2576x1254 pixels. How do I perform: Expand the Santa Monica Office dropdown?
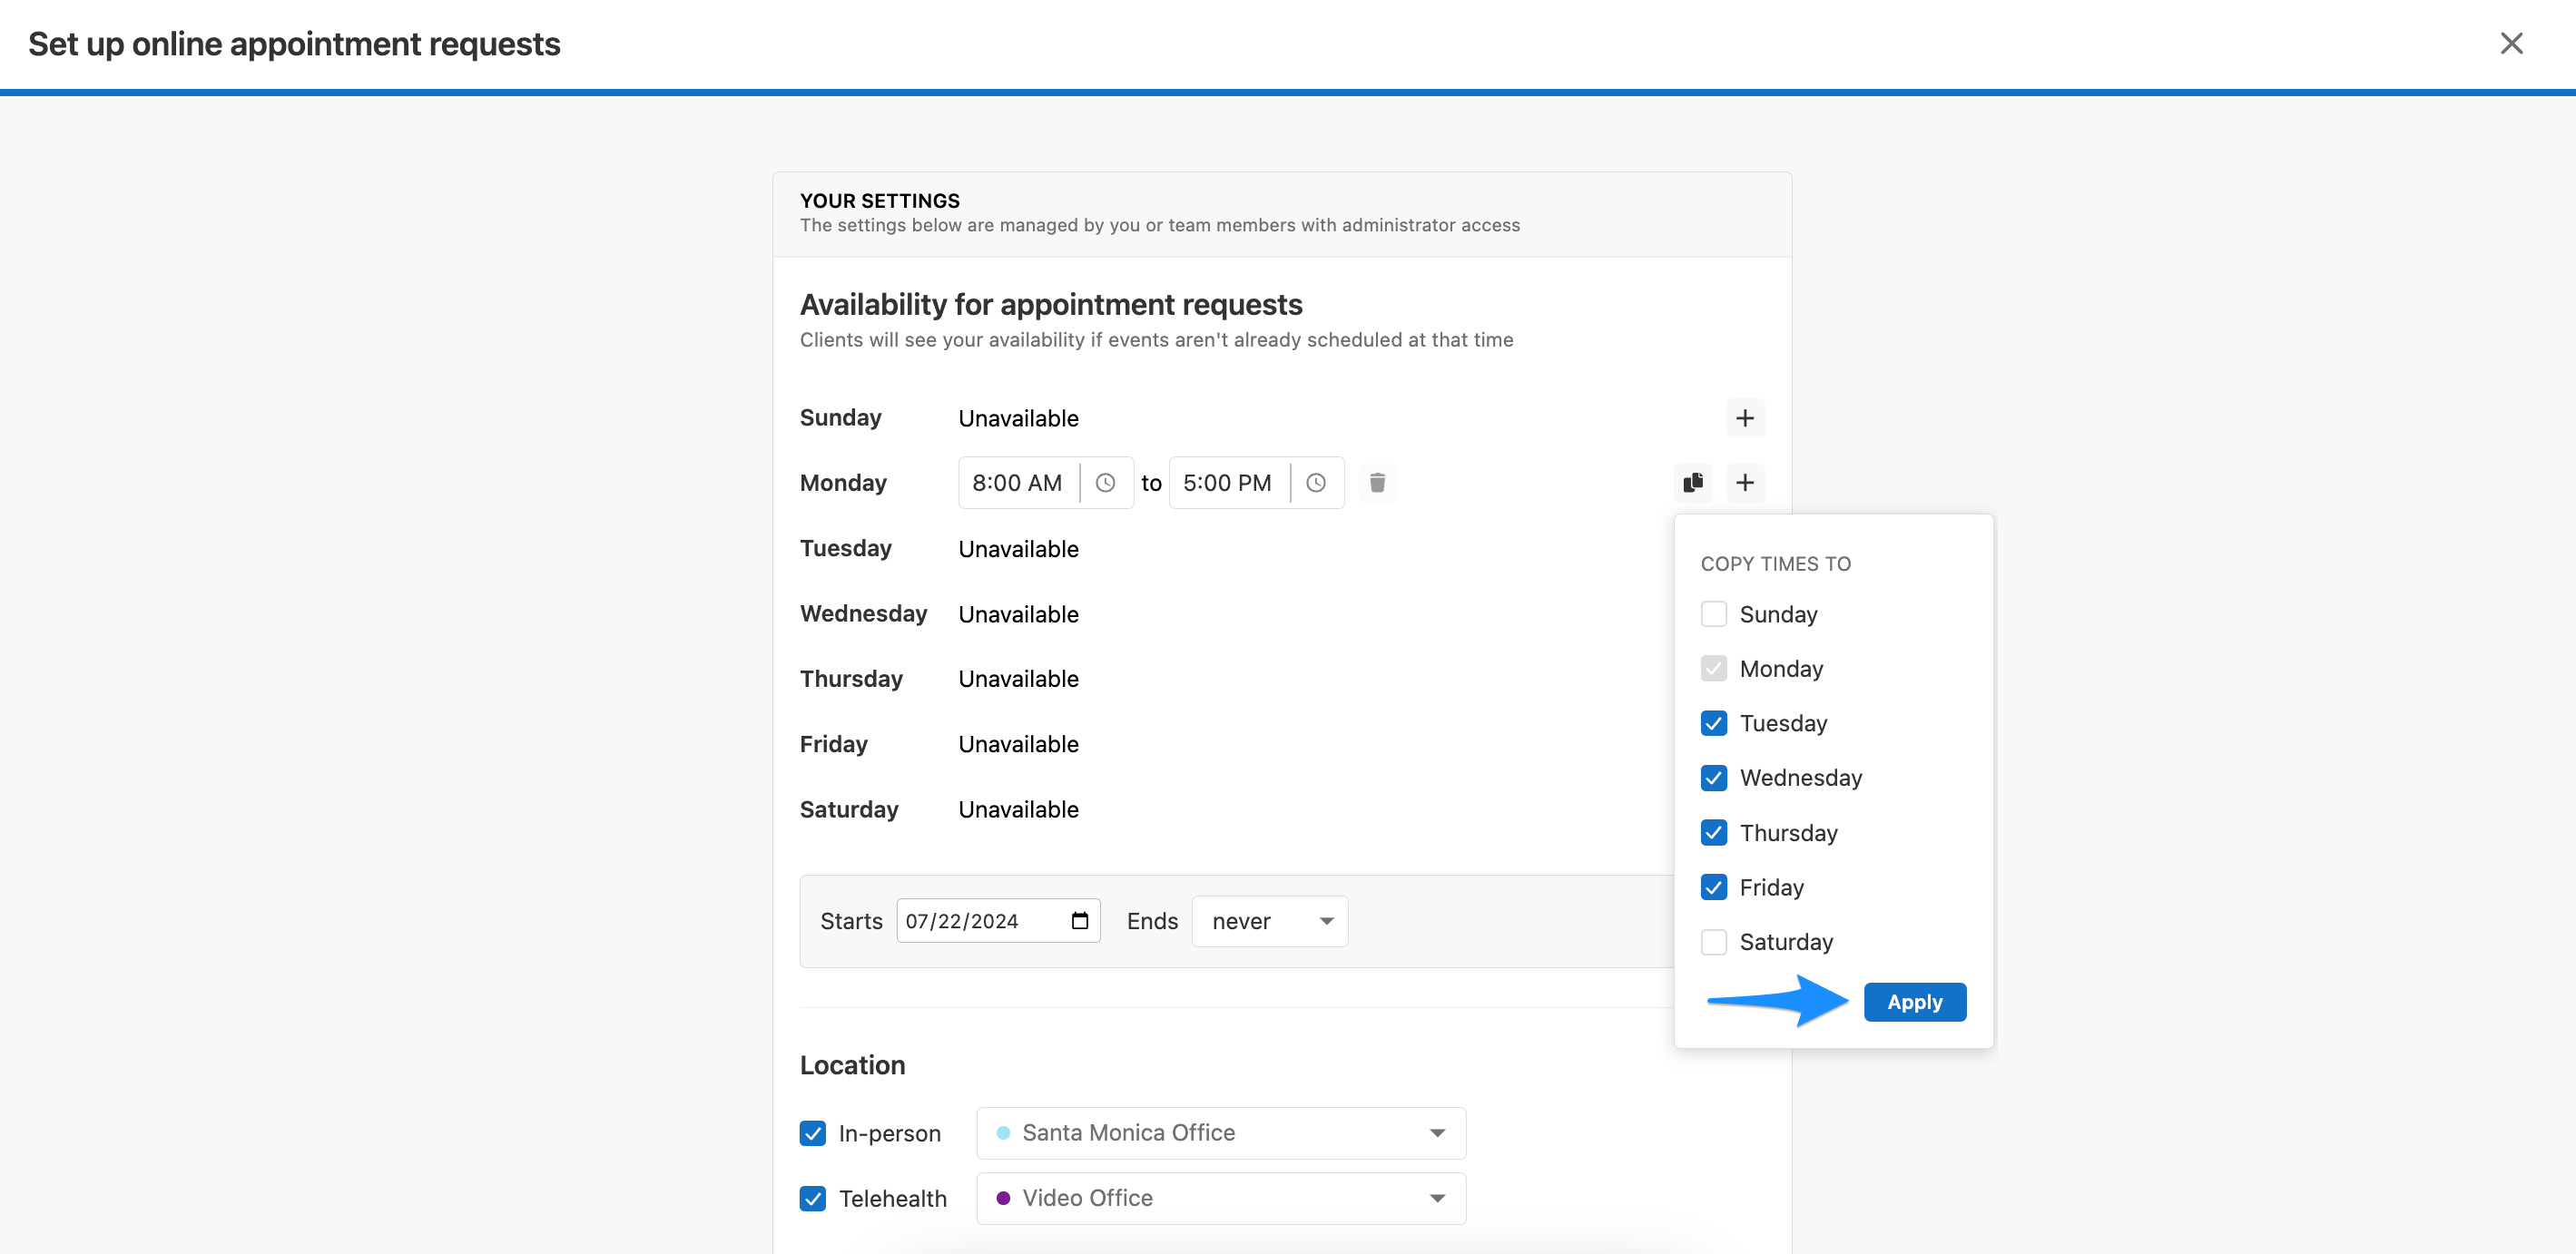pyautogui.click(x=1221, y=1133)
